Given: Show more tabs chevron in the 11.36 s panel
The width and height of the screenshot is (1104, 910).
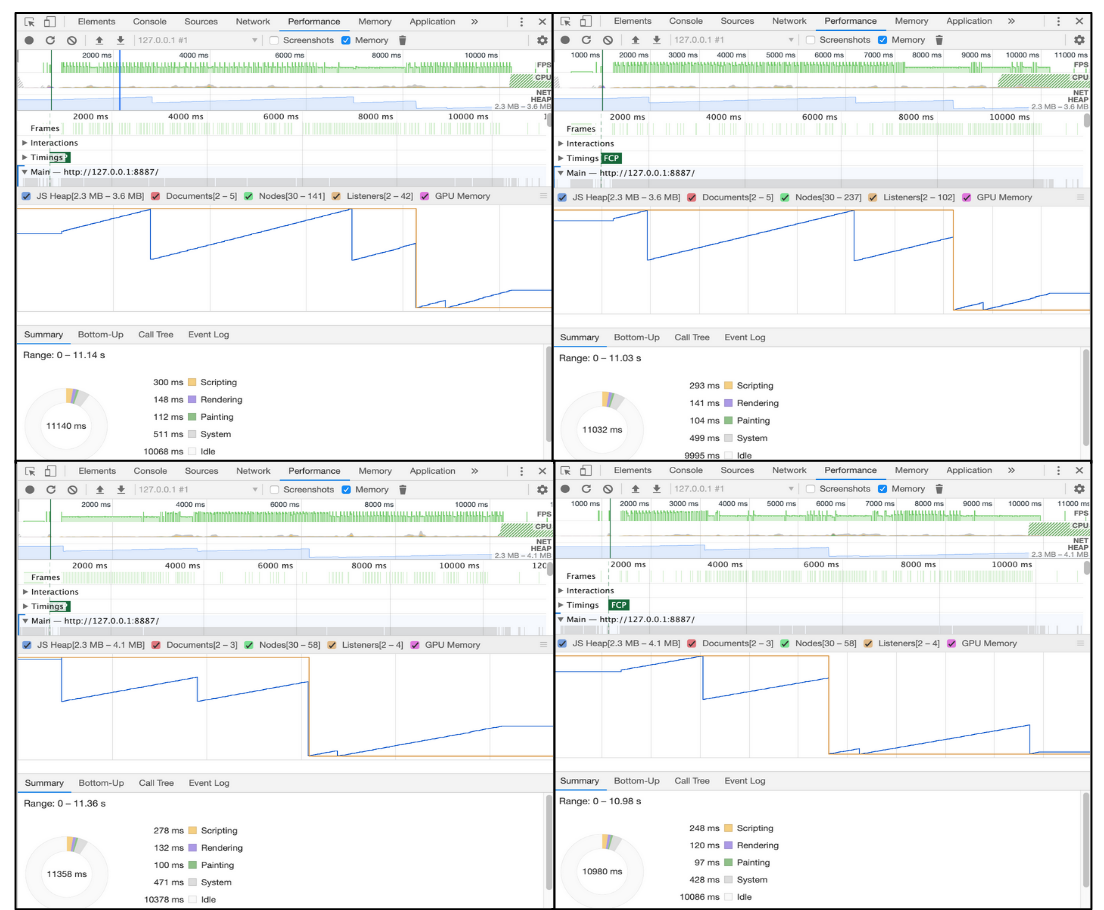Looking at the screenshot, I should click(x=475, y=471).
